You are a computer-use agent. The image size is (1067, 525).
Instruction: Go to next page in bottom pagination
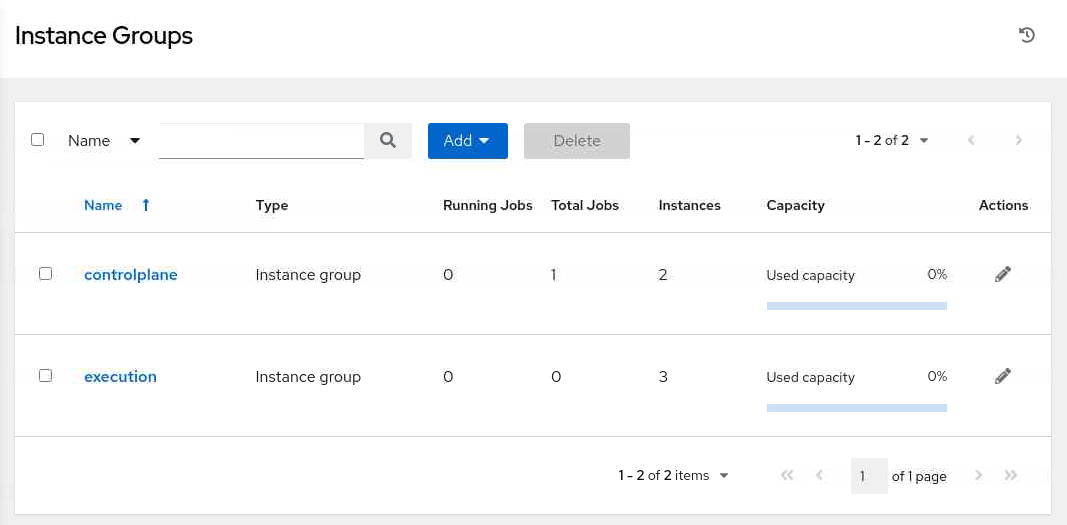click(x=979, y=476)
